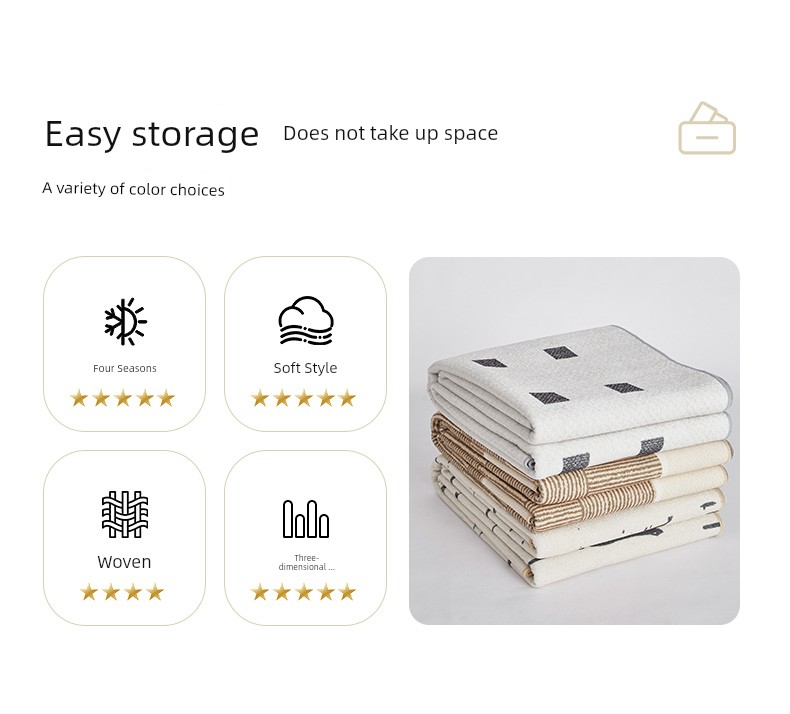Click the Four Seasons star rating
Viewport: 790px width, 714px height.
point(123,398)
